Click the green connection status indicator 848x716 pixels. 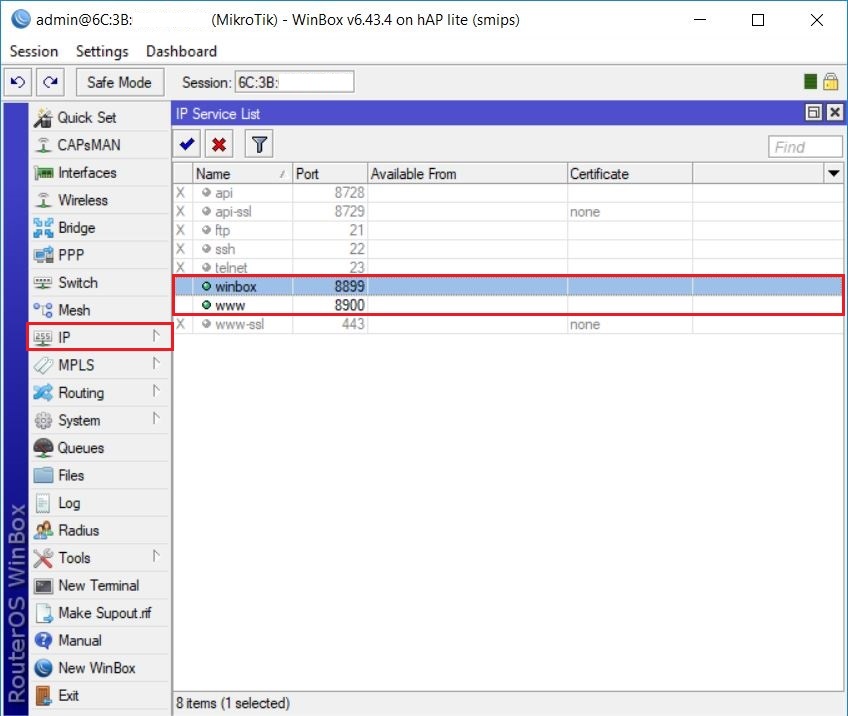click(x=810, y=82)
